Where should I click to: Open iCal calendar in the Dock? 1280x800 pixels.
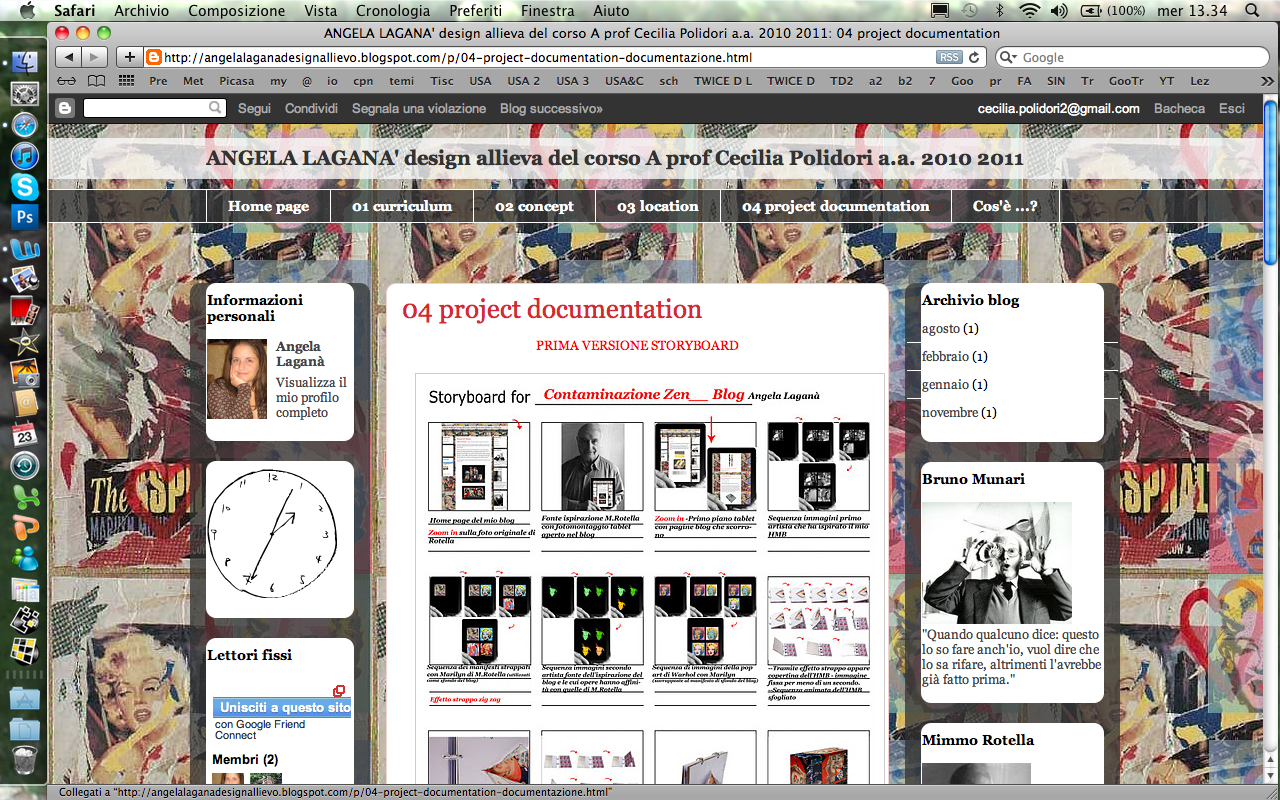pos(24,435)
